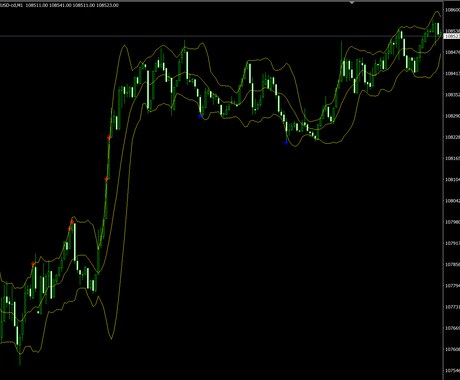The image size is (460, 380).
Task: Click the red arrow signal near the 107856 level
Action: [33, 264]
